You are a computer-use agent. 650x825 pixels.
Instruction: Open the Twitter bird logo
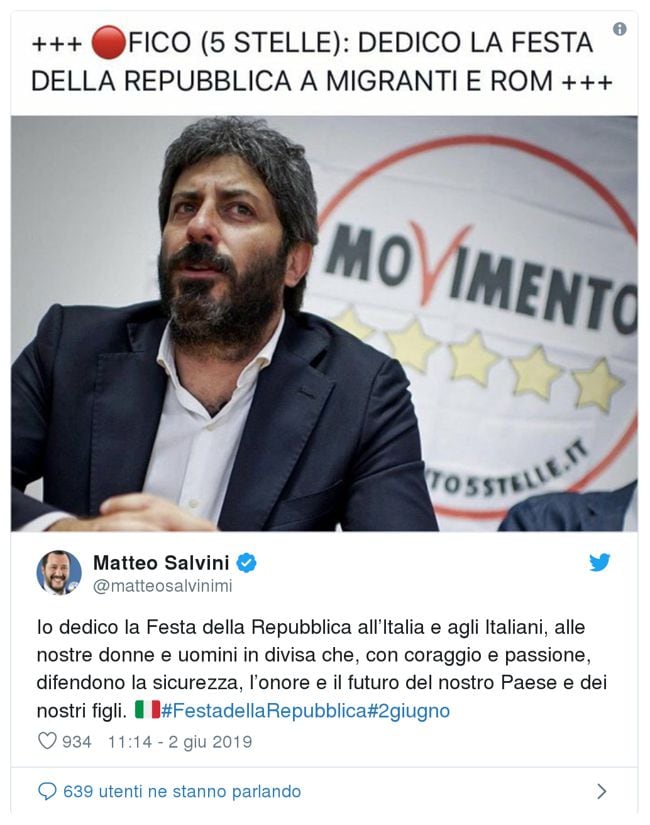(x=599, y=562)
